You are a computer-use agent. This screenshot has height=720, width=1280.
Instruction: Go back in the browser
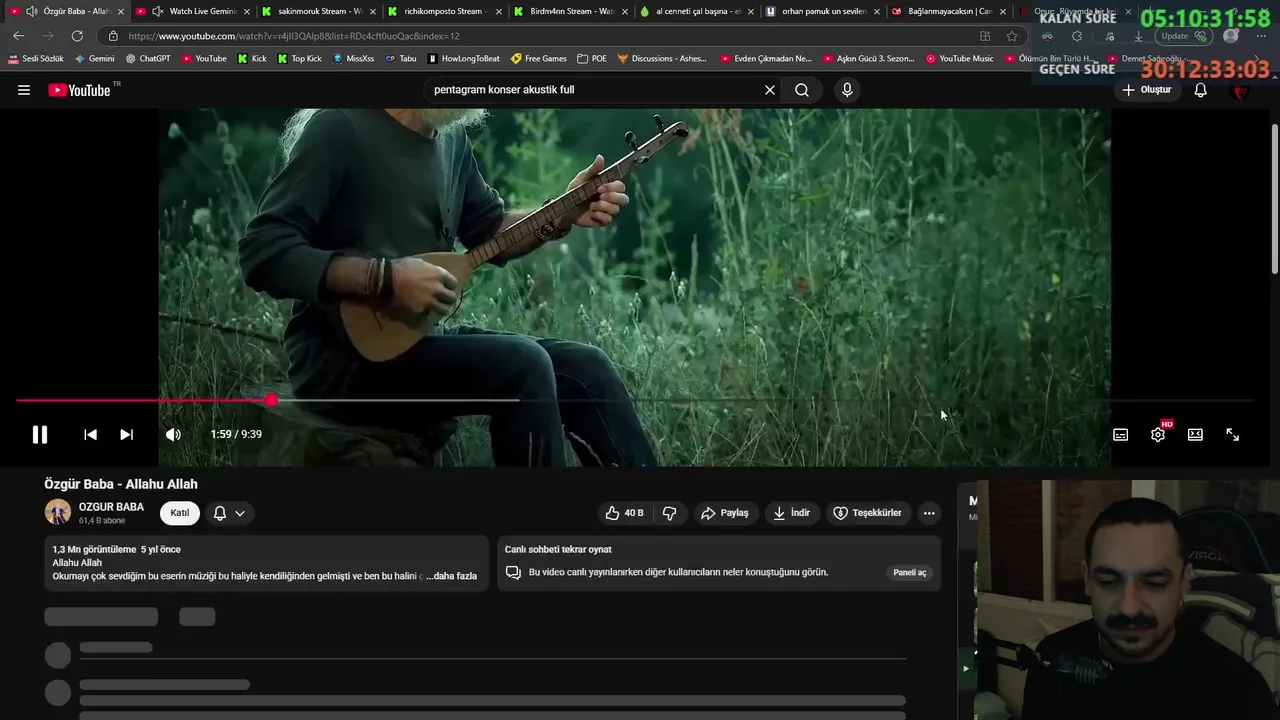coord(18,36)
